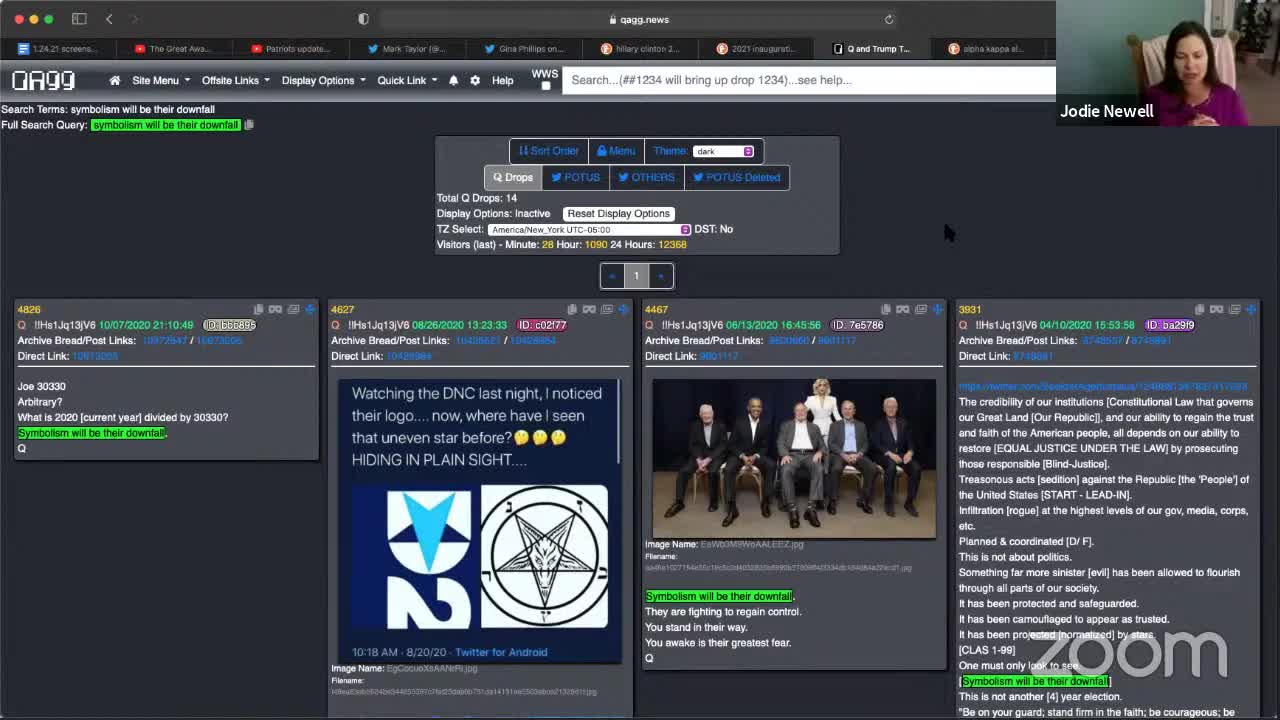This screenshot has height=720, width=1280.
Task: Switch to the OTHERS tab
Action: (647, 177)
